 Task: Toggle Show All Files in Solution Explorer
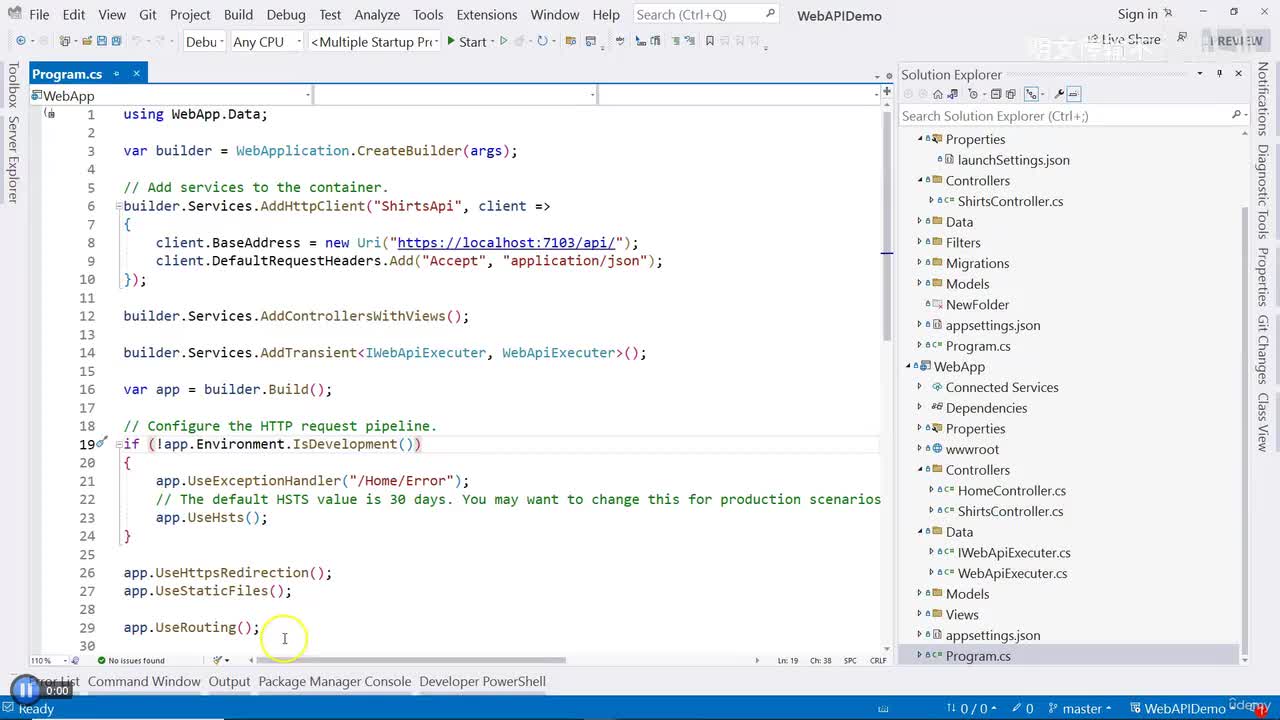1011,94
